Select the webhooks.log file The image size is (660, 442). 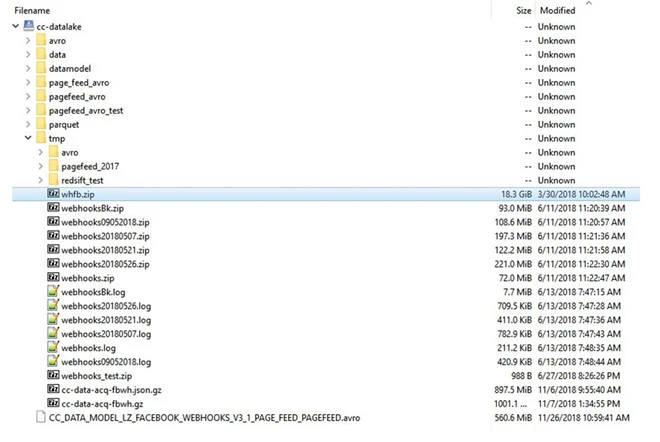[88, 347]
